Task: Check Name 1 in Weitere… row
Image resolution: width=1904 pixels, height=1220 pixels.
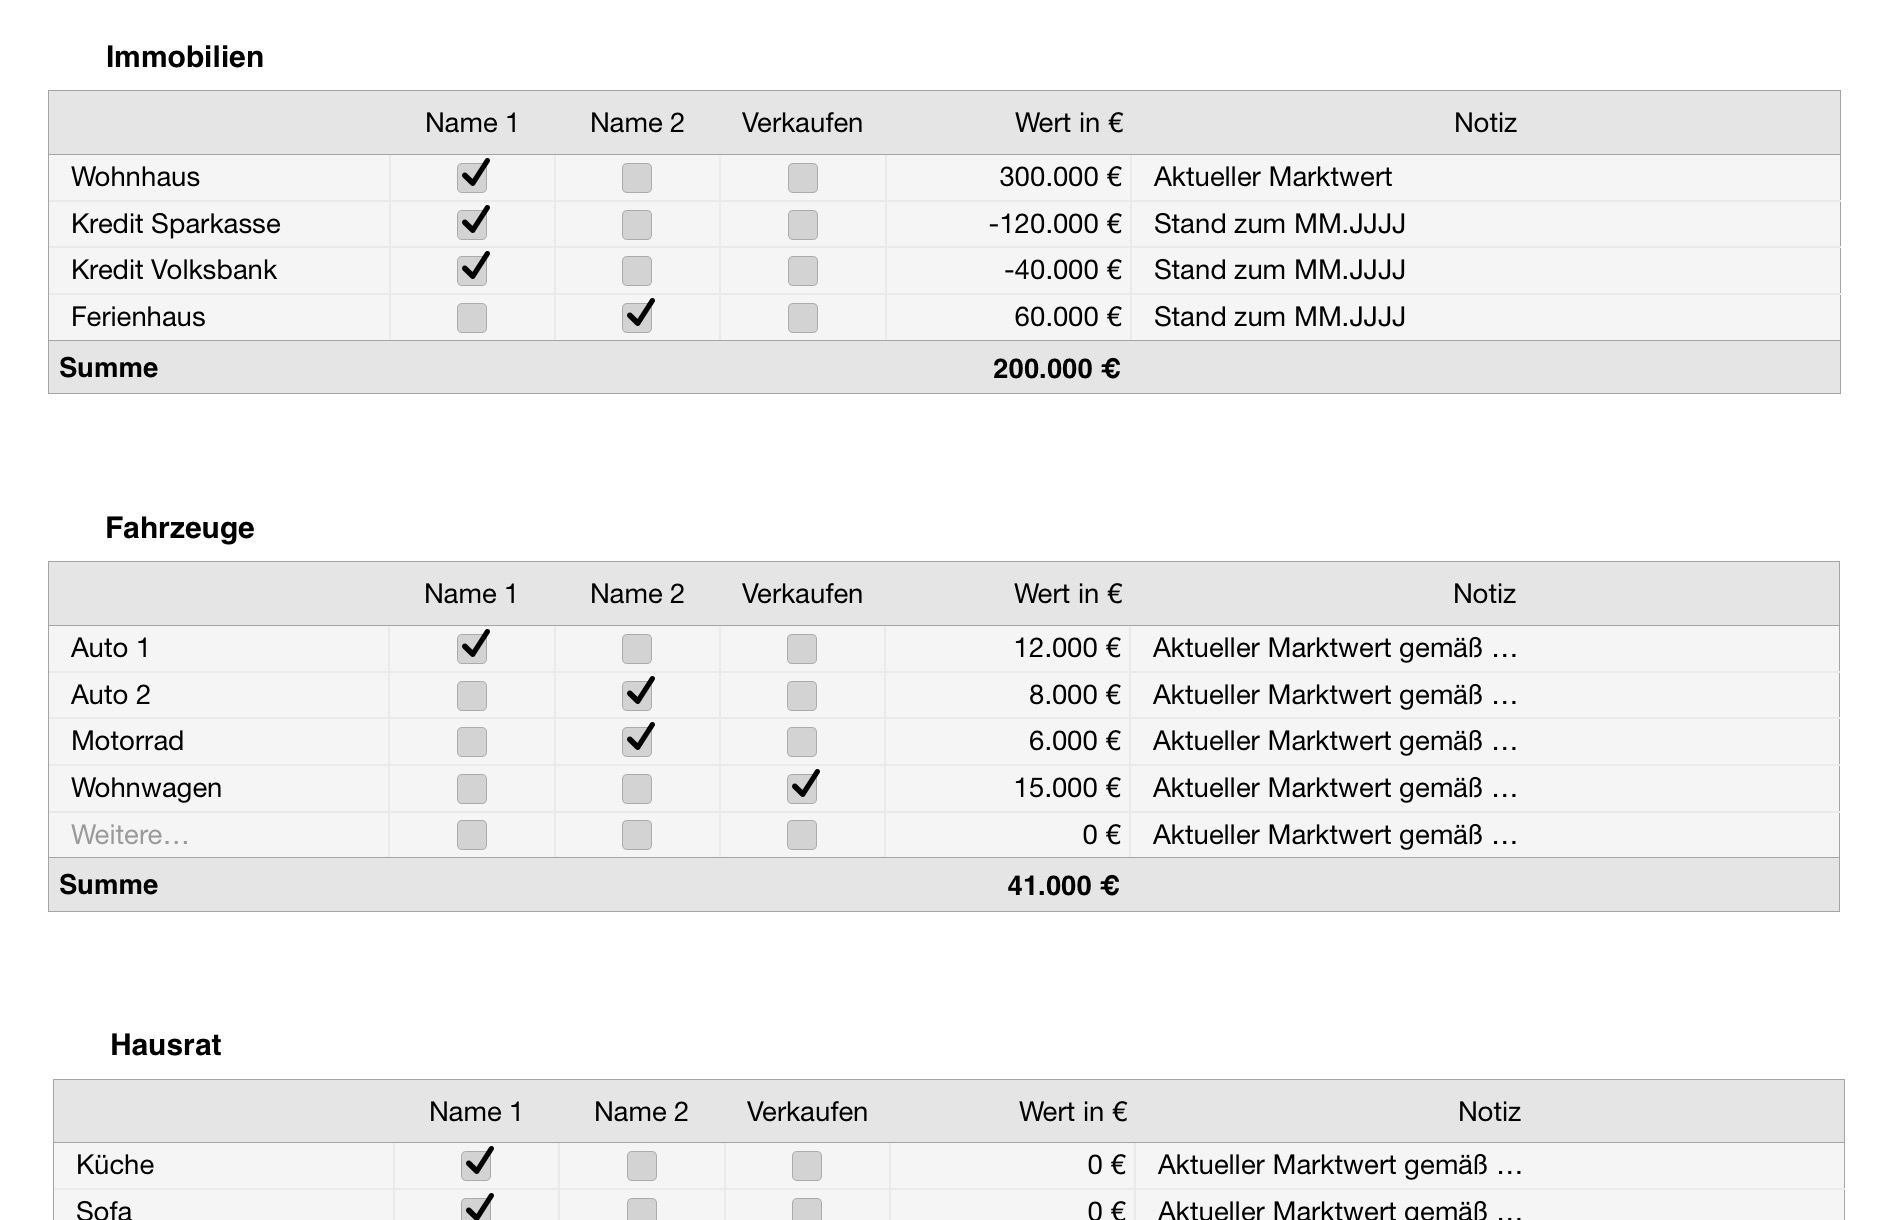Action: (x=472, y=835)
